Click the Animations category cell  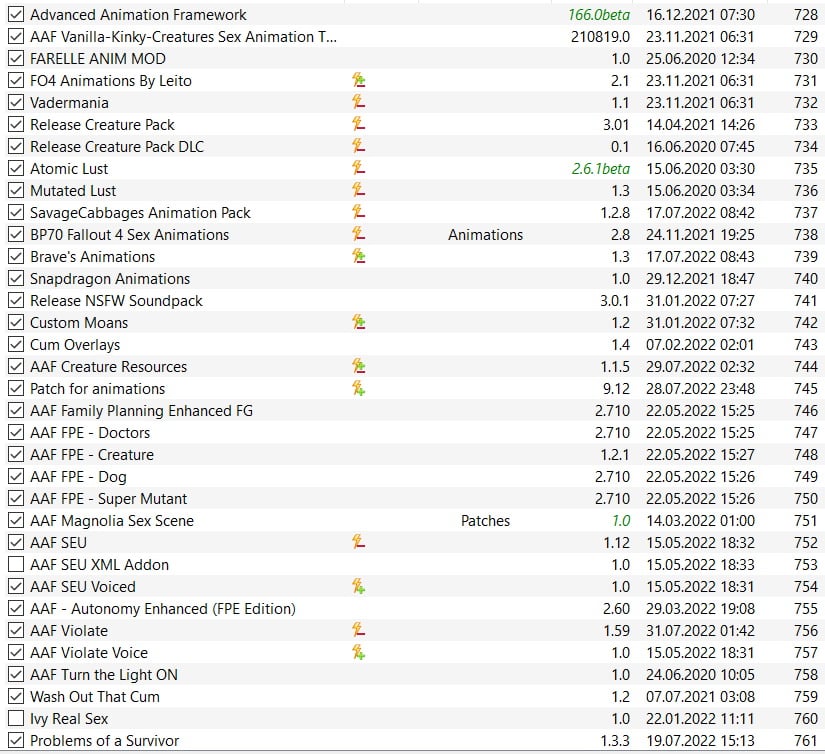pyautogui.click(x=485, y=235)
